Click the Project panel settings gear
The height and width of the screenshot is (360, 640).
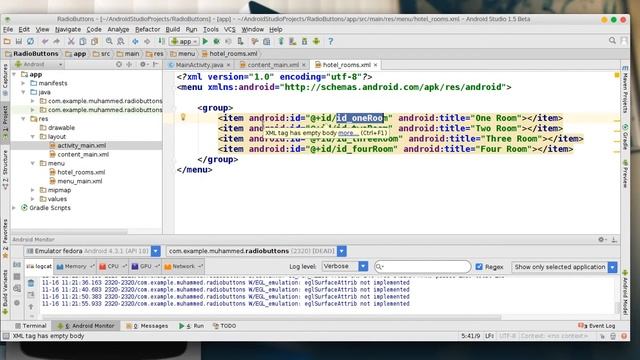[x=143, y=64]
